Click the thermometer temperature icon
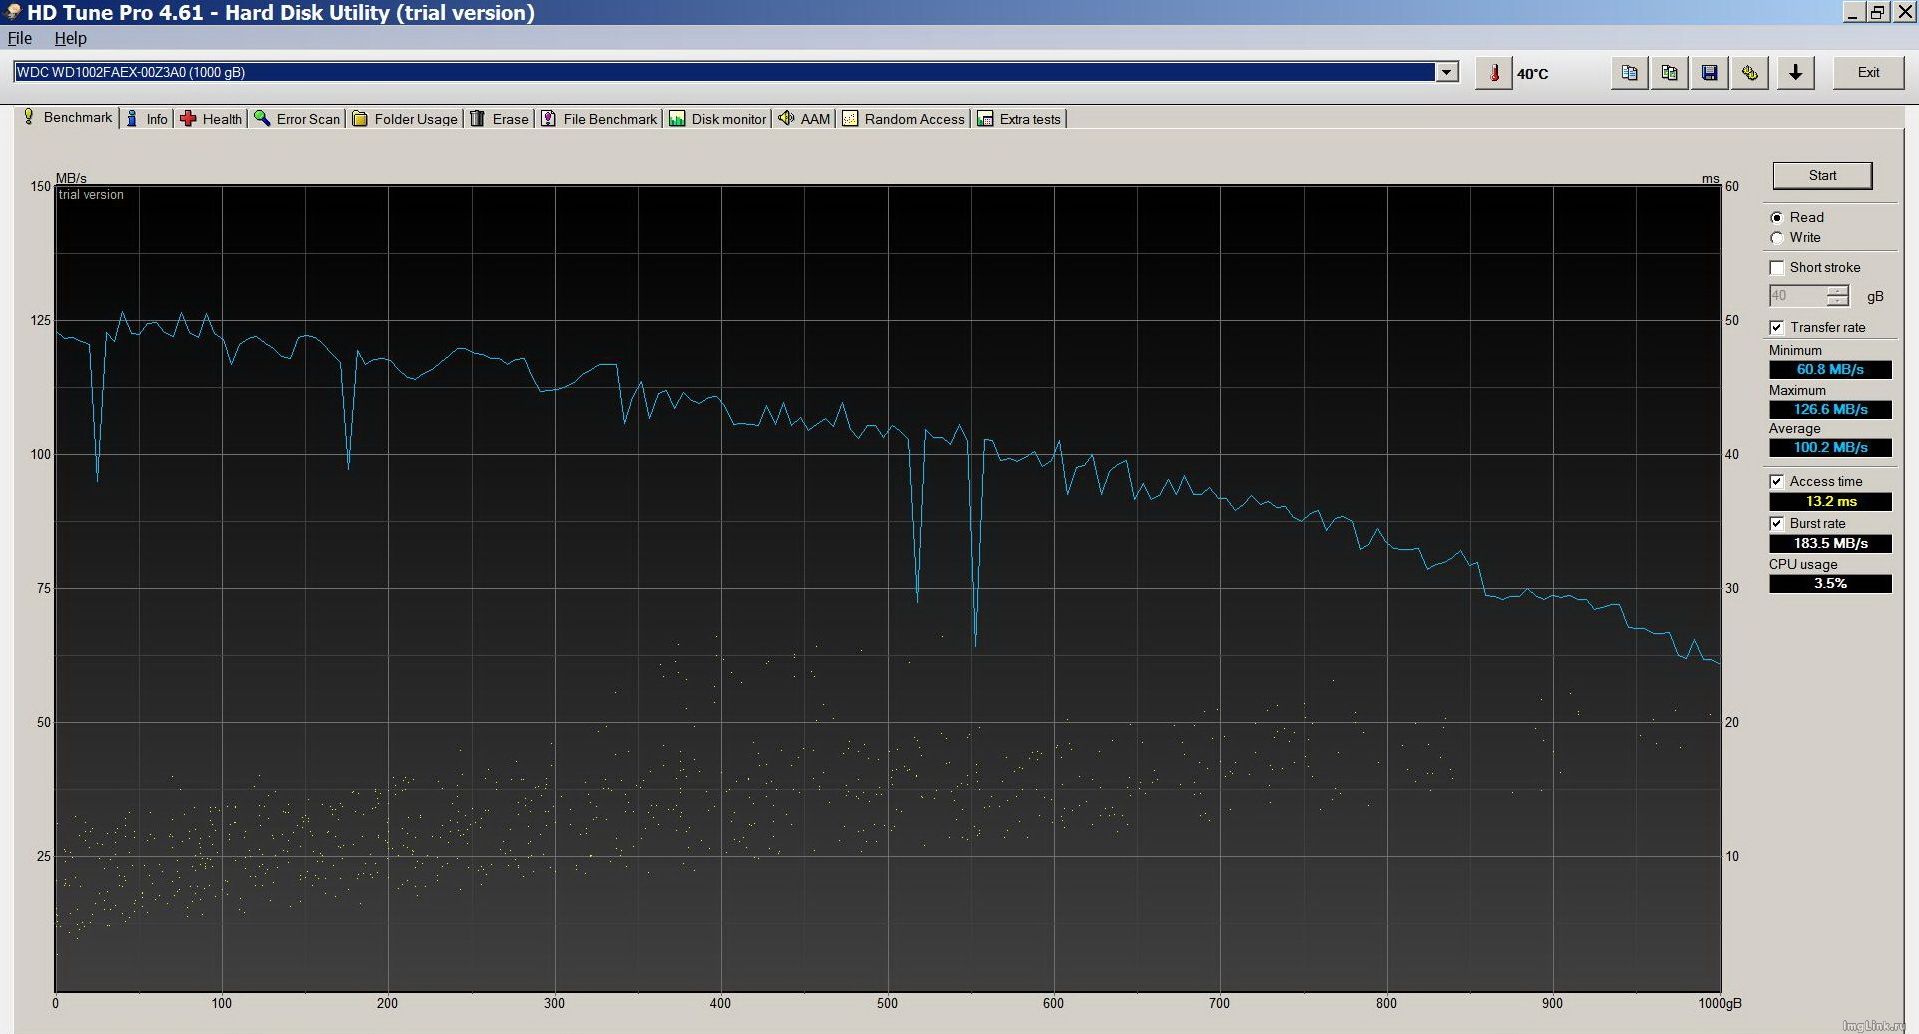Viewport: 1919px width, 1034px height. (1493, 73)
